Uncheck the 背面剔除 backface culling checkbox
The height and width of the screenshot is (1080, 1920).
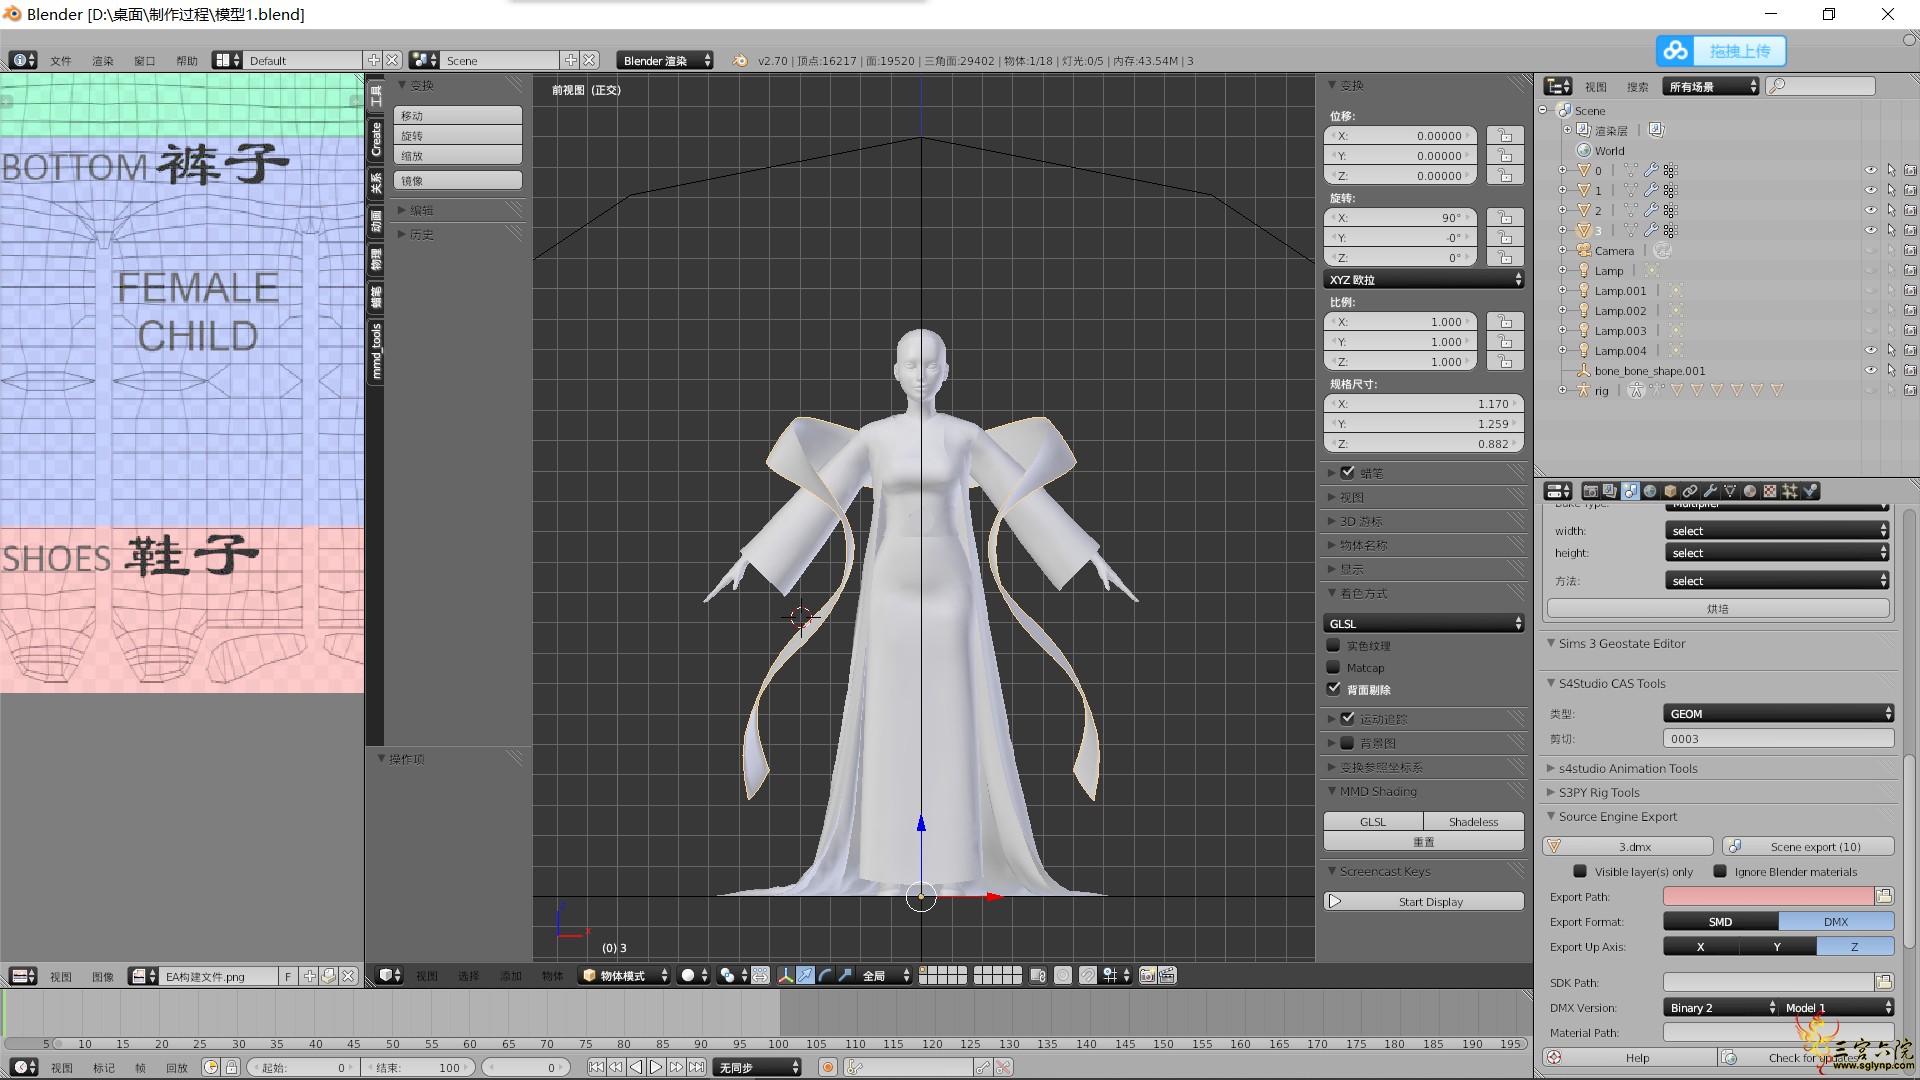point(1333,689)
